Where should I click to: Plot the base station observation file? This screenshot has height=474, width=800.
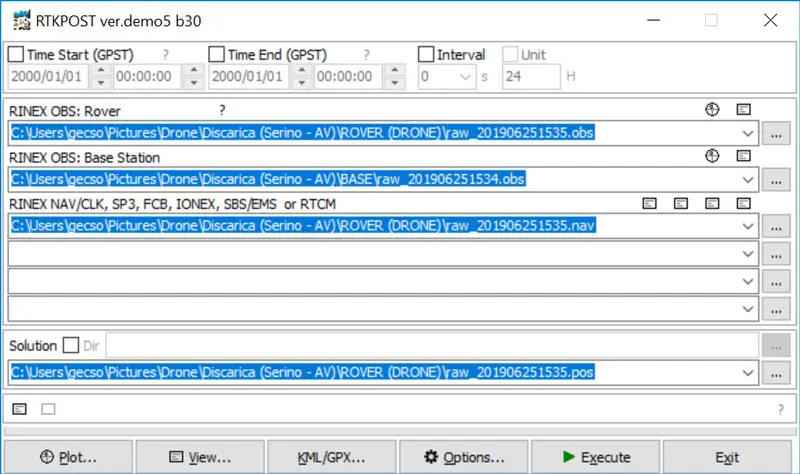[712, 156]
